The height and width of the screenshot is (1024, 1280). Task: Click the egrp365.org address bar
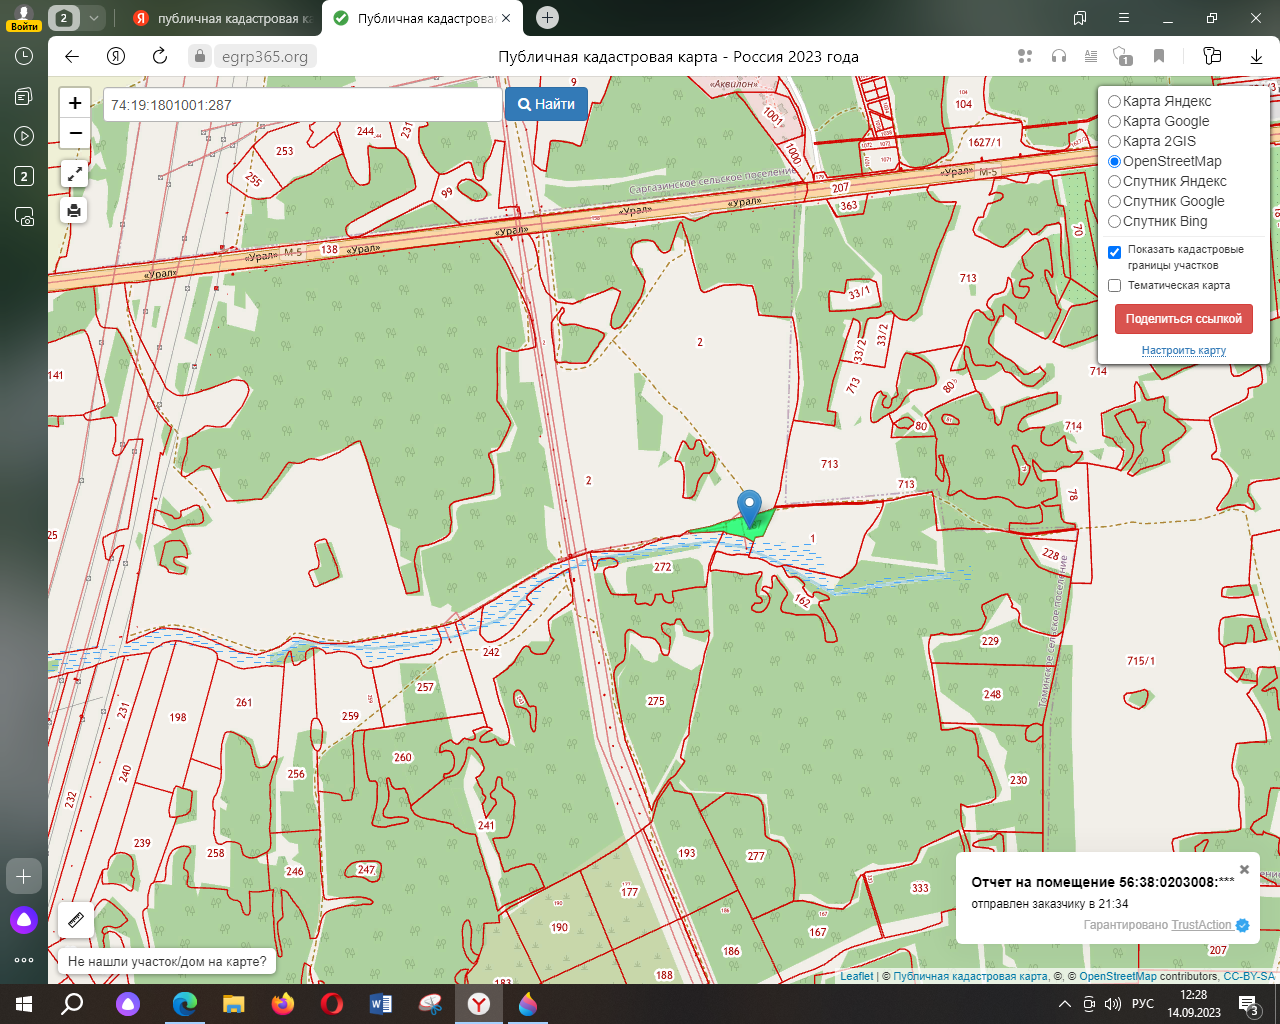point(264,56)
